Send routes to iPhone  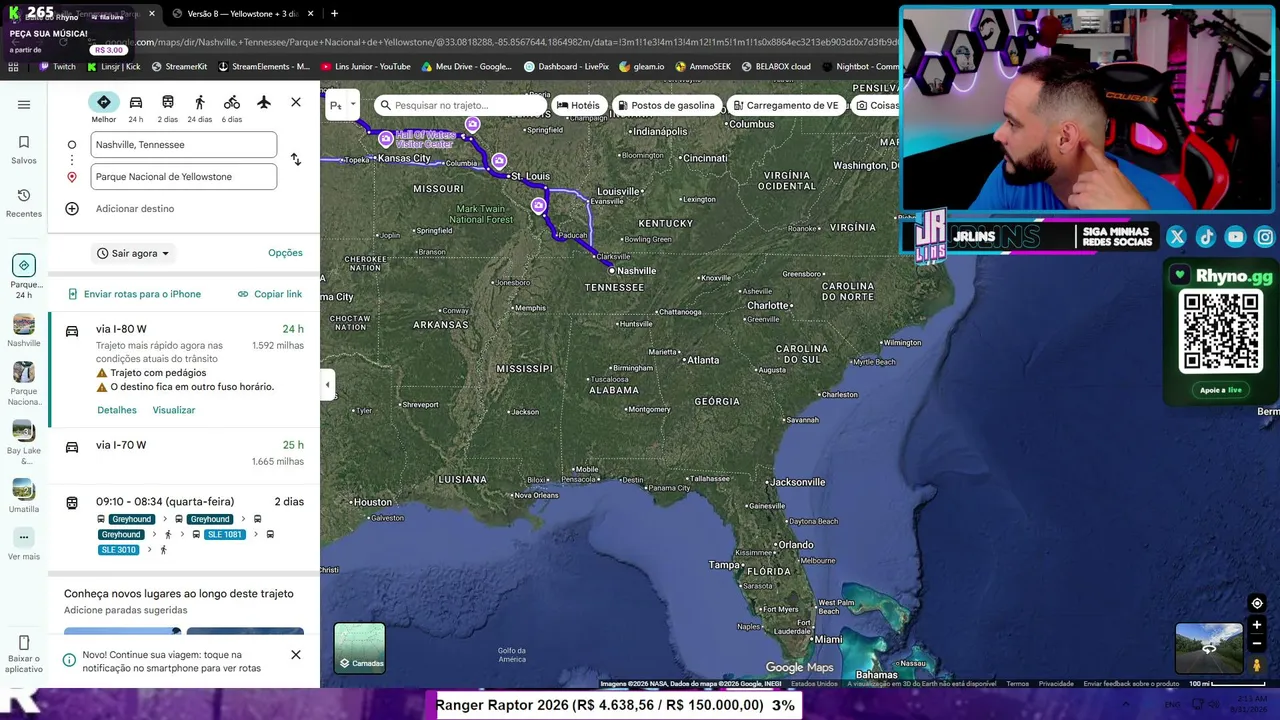coord(134,294)
